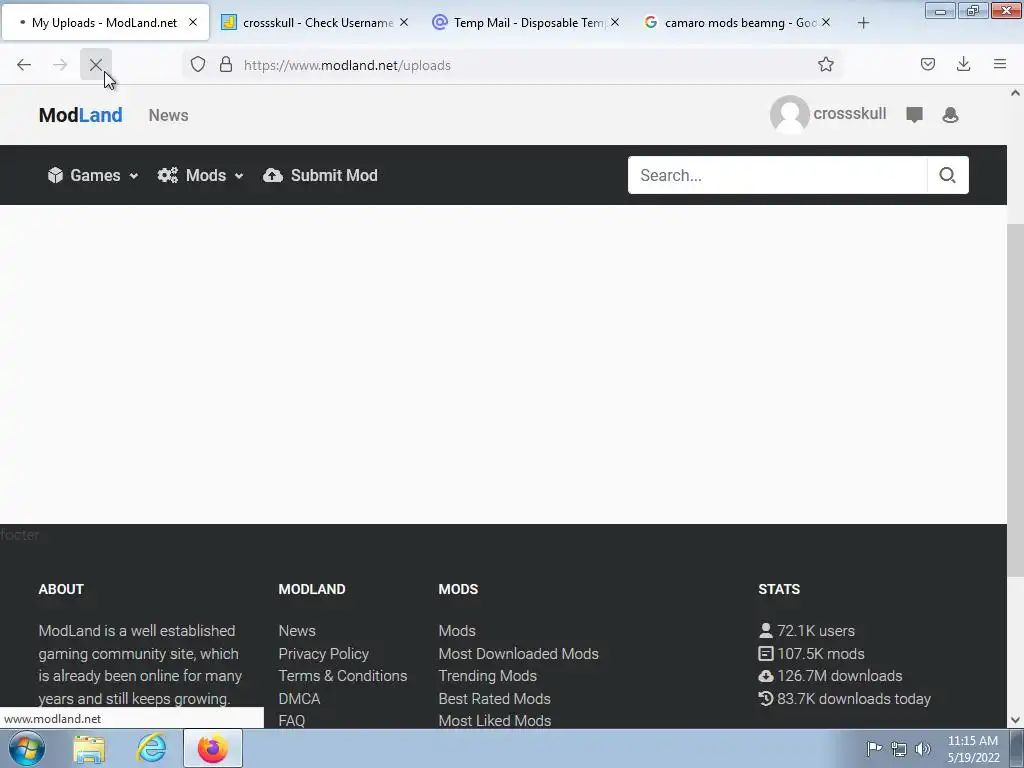Open the DMCA footer link
Image resolution: width=1024 pixels, height=768 pixels.
299,699
